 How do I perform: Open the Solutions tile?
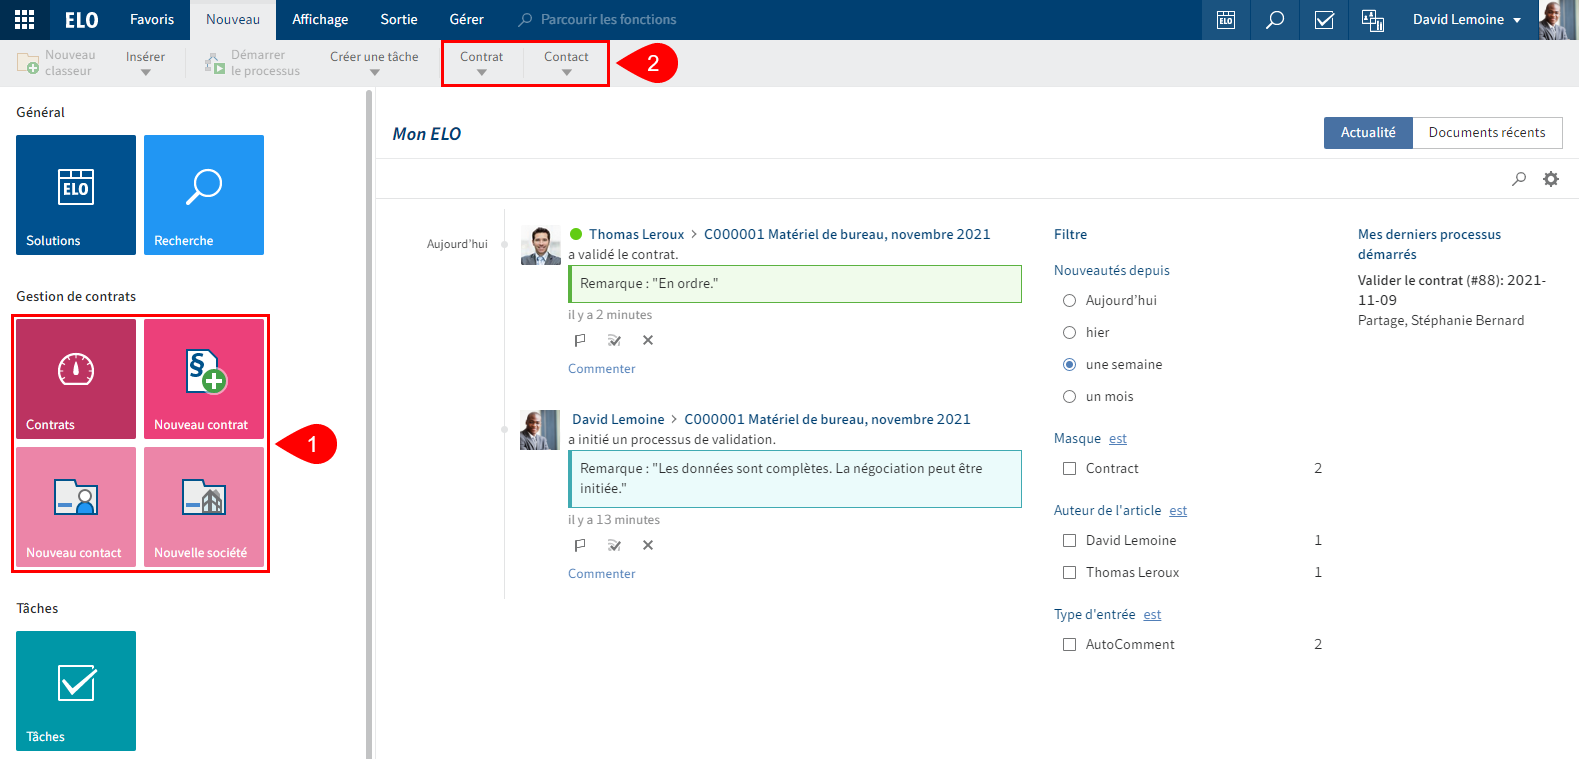(76, 195)
